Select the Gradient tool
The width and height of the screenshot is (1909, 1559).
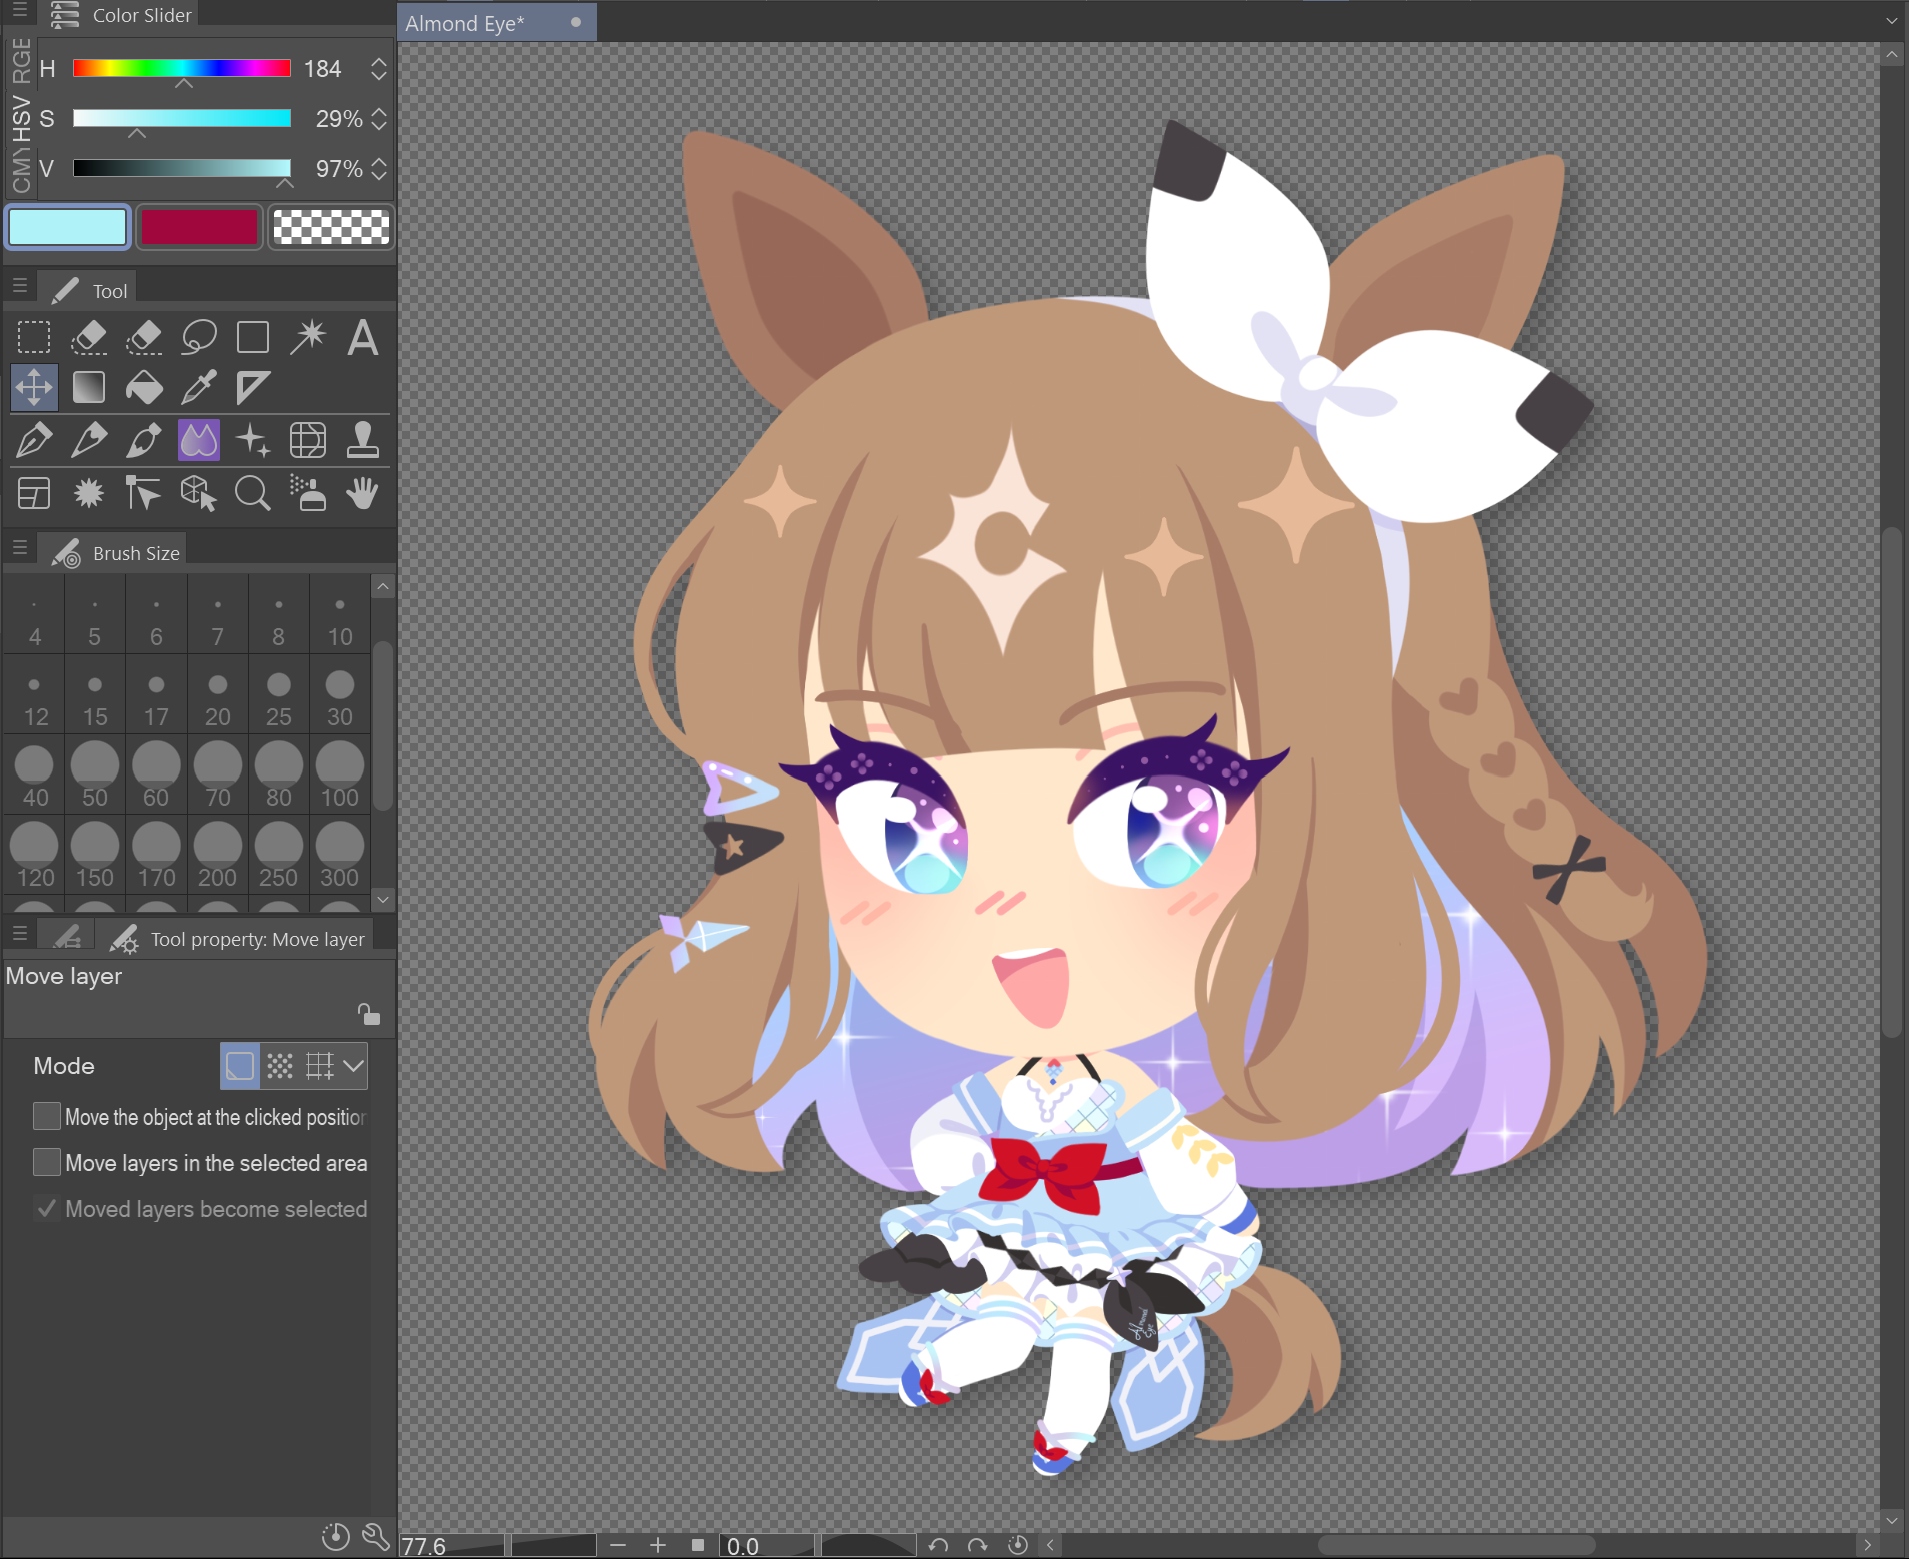(89, 388)
